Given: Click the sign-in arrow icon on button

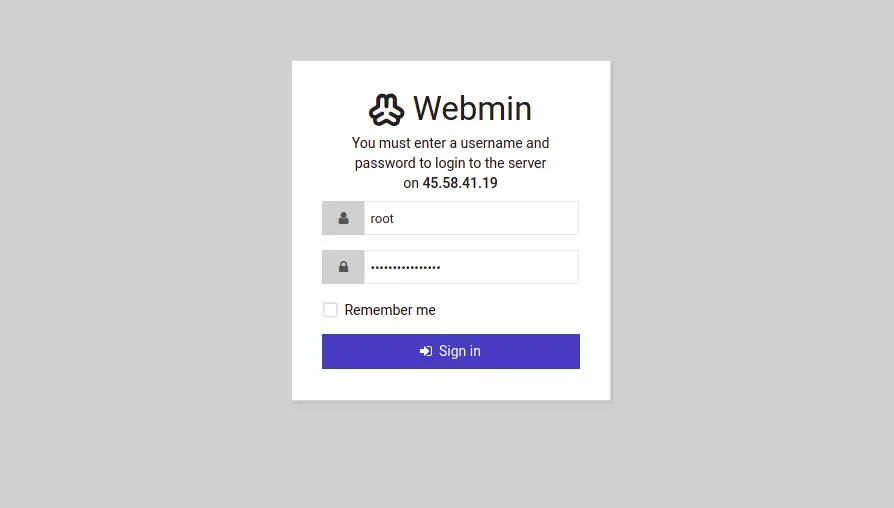Looking at the screenshot, I should pos(426,351).
